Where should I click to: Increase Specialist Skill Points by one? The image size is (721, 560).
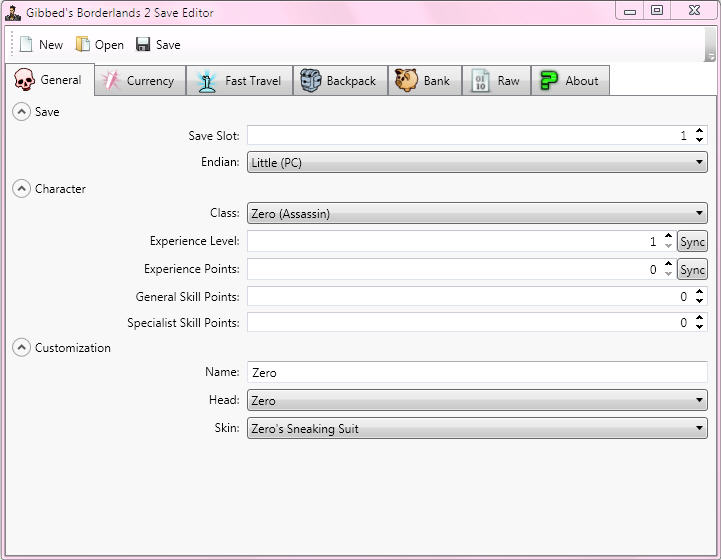[699, 318]
